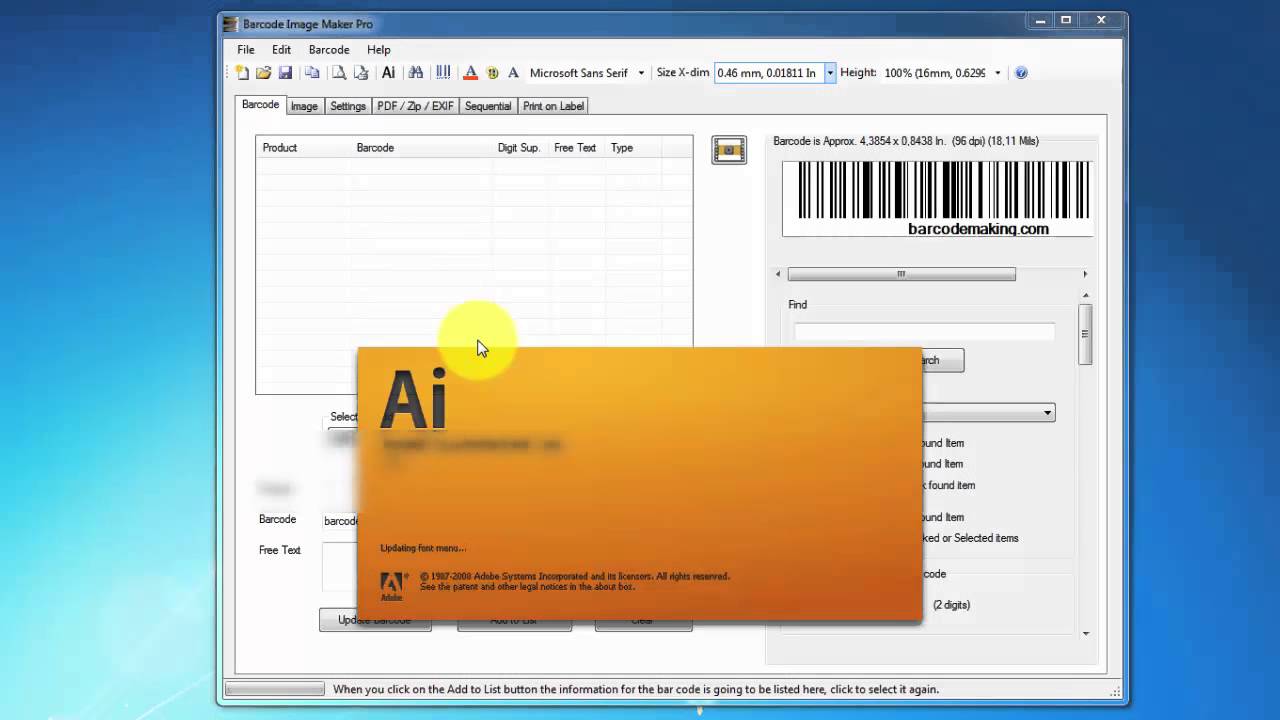Screen dimensions: 1280x720
Task: Switch to the Sequential tab
Action: pyautogui.click(x=488, y=106)
